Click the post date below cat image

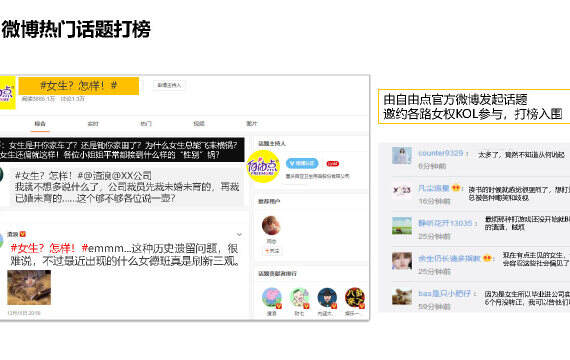[x=24, y=313]
